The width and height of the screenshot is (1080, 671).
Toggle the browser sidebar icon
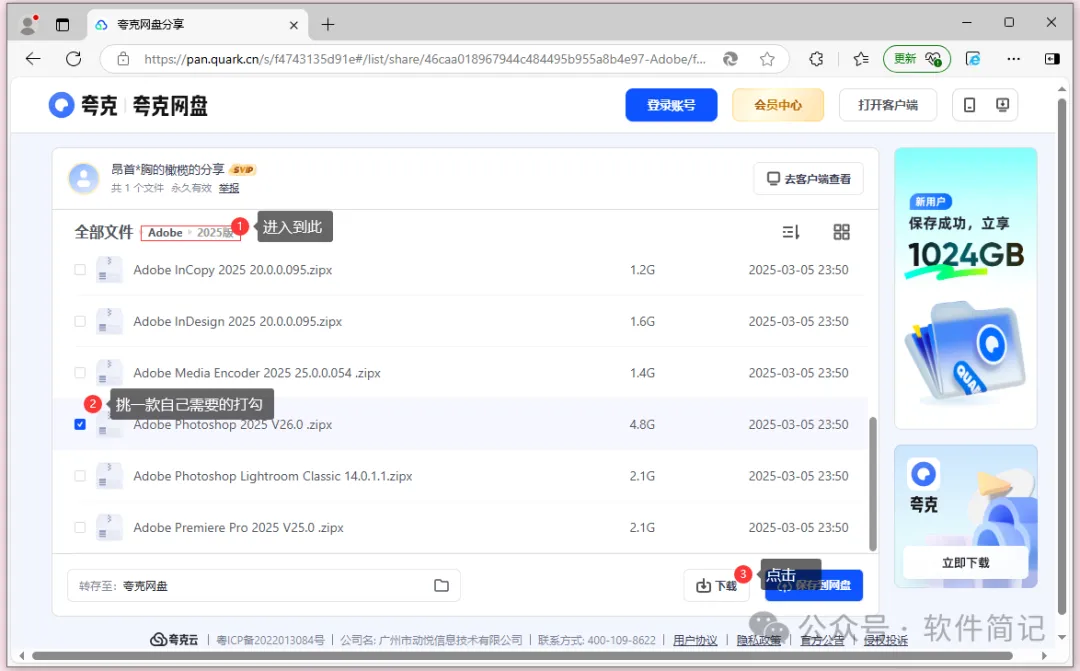pyautogui.click(x=1052, y=59)
